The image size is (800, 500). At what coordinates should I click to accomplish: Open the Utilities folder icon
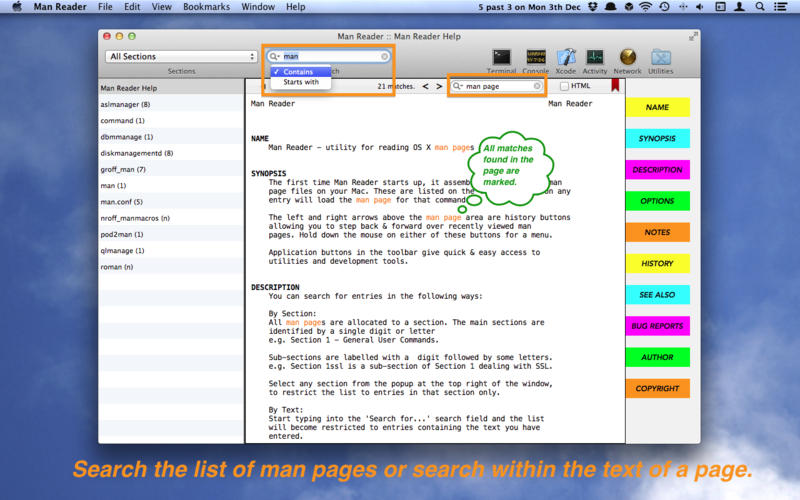pos(660,58)
